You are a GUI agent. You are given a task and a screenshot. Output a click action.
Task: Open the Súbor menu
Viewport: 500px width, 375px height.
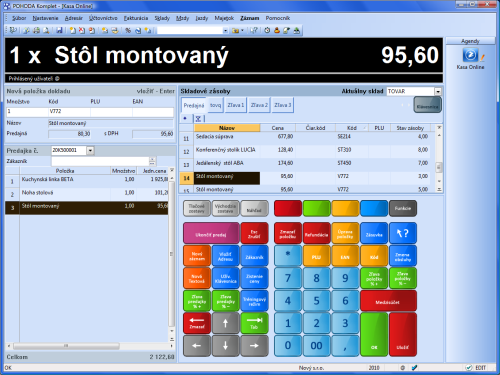tap(19, 18)
